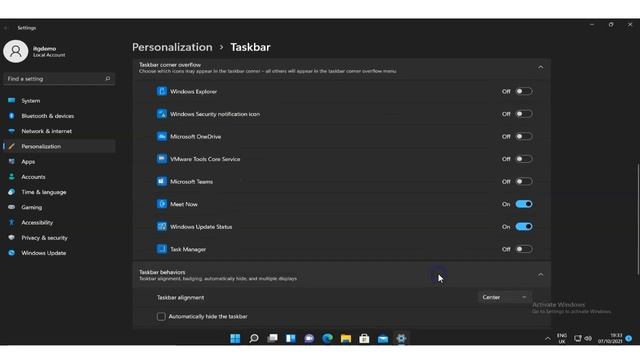The image size is (640, 360).
Task: Click the network icon in system tray
Action: [578, 338]
